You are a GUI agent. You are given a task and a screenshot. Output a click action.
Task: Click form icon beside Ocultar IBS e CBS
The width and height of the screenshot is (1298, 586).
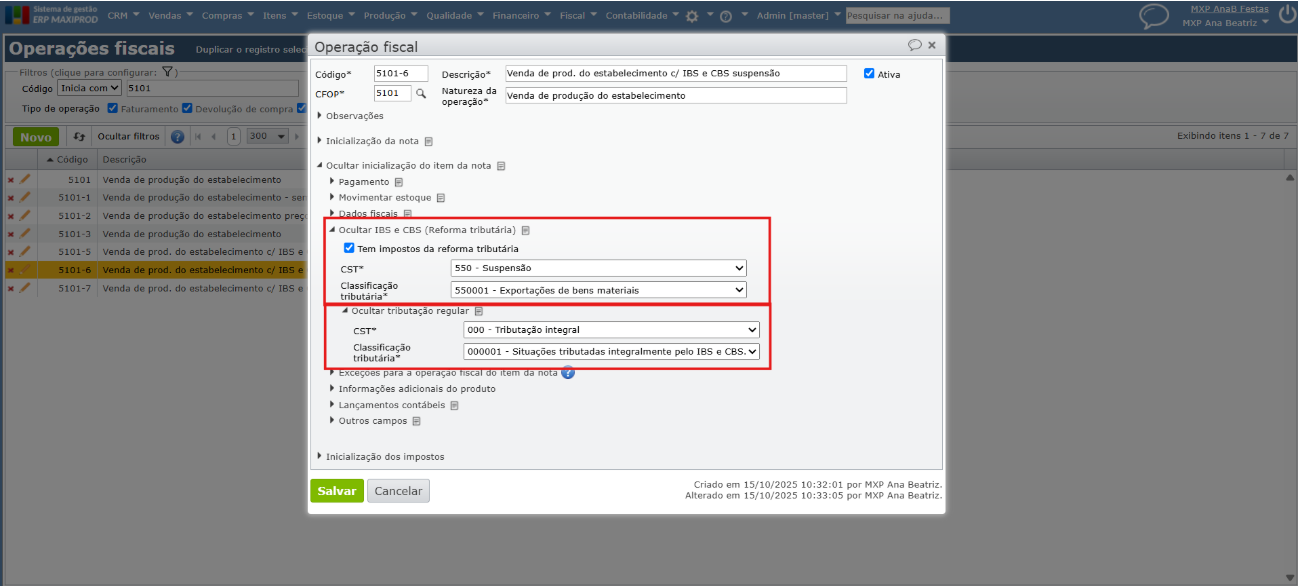pyautogui.click(x=525, y=230)
